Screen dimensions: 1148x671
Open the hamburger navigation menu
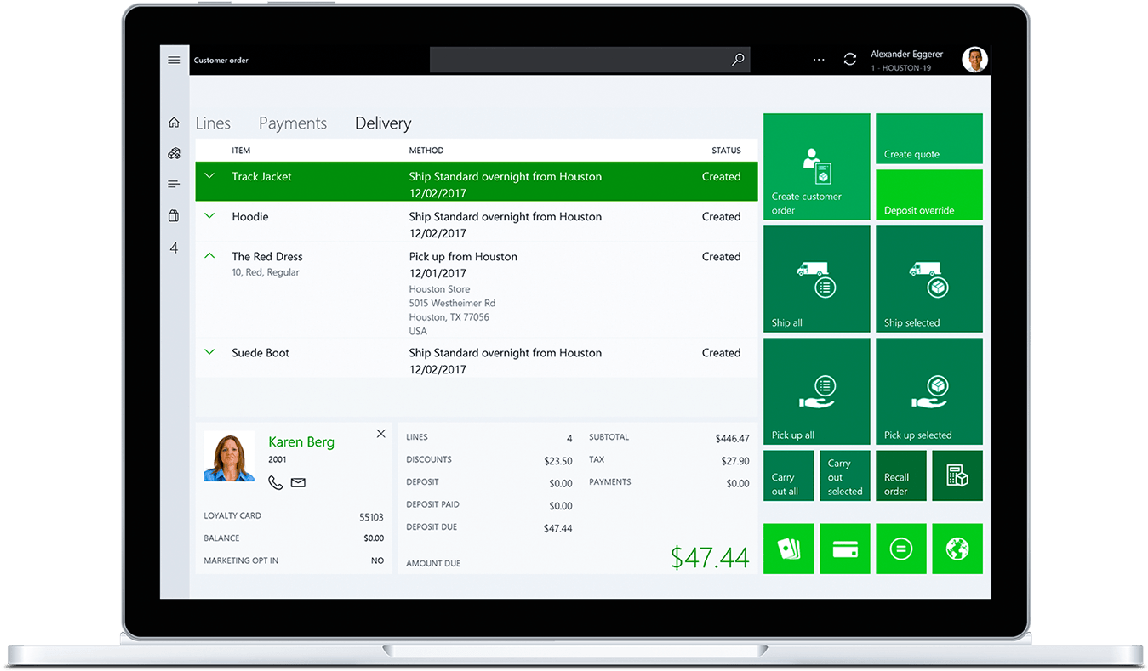174,59
